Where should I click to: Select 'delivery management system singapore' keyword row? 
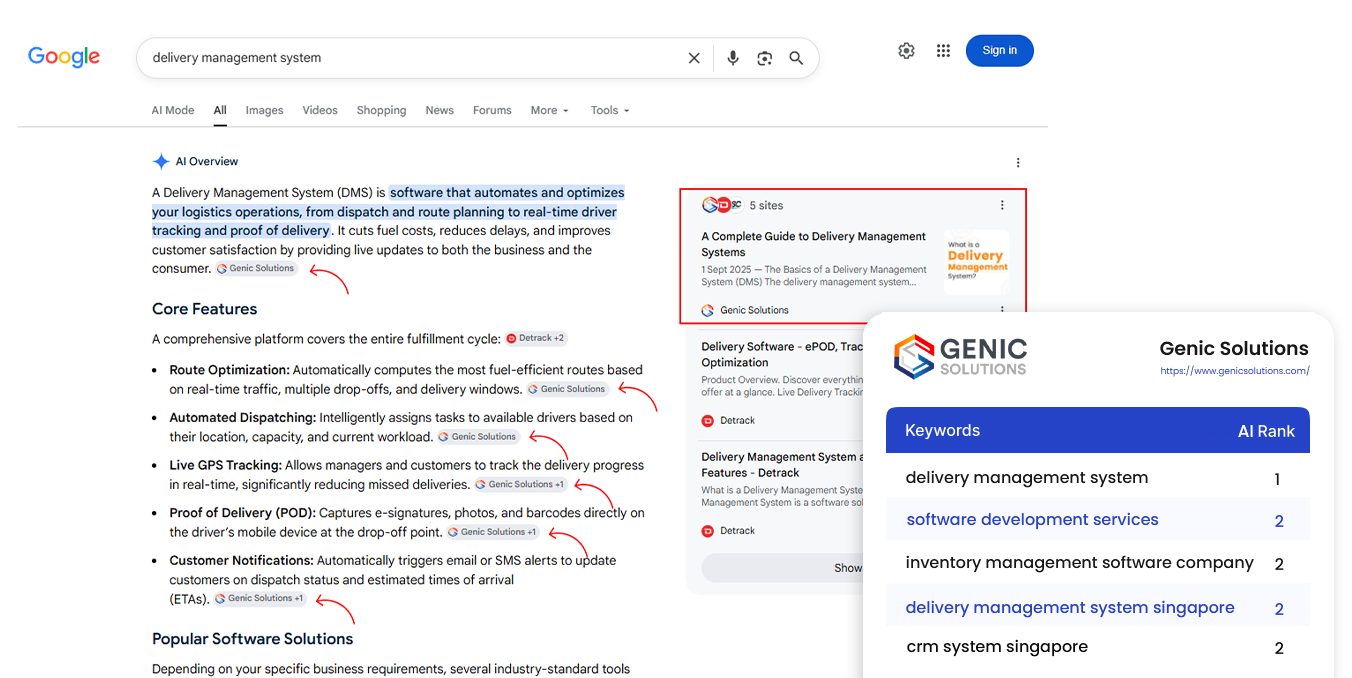1098,607
